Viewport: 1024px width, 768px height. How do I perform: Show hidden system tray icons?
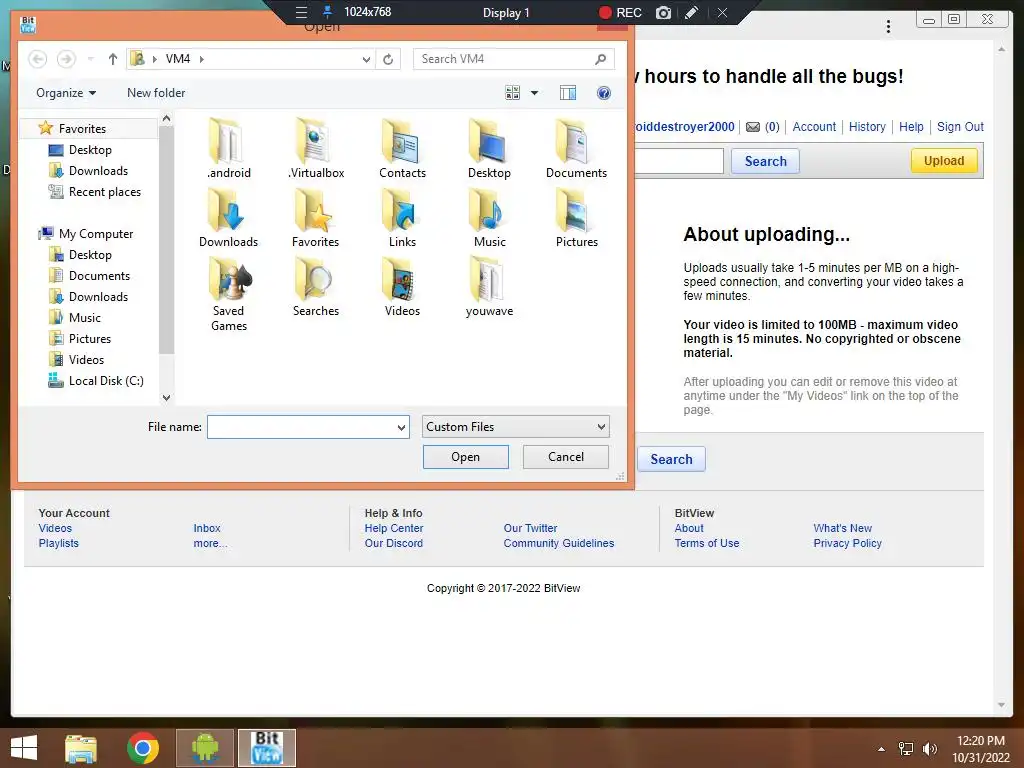(x=882, y=749)
